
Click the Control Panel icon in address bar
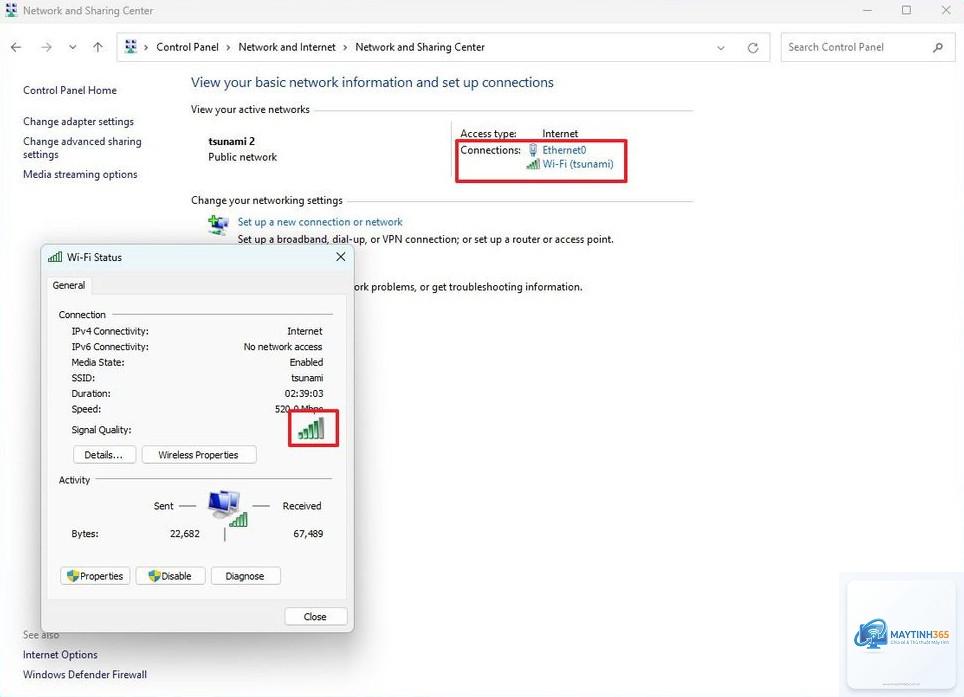pos(130,47)
